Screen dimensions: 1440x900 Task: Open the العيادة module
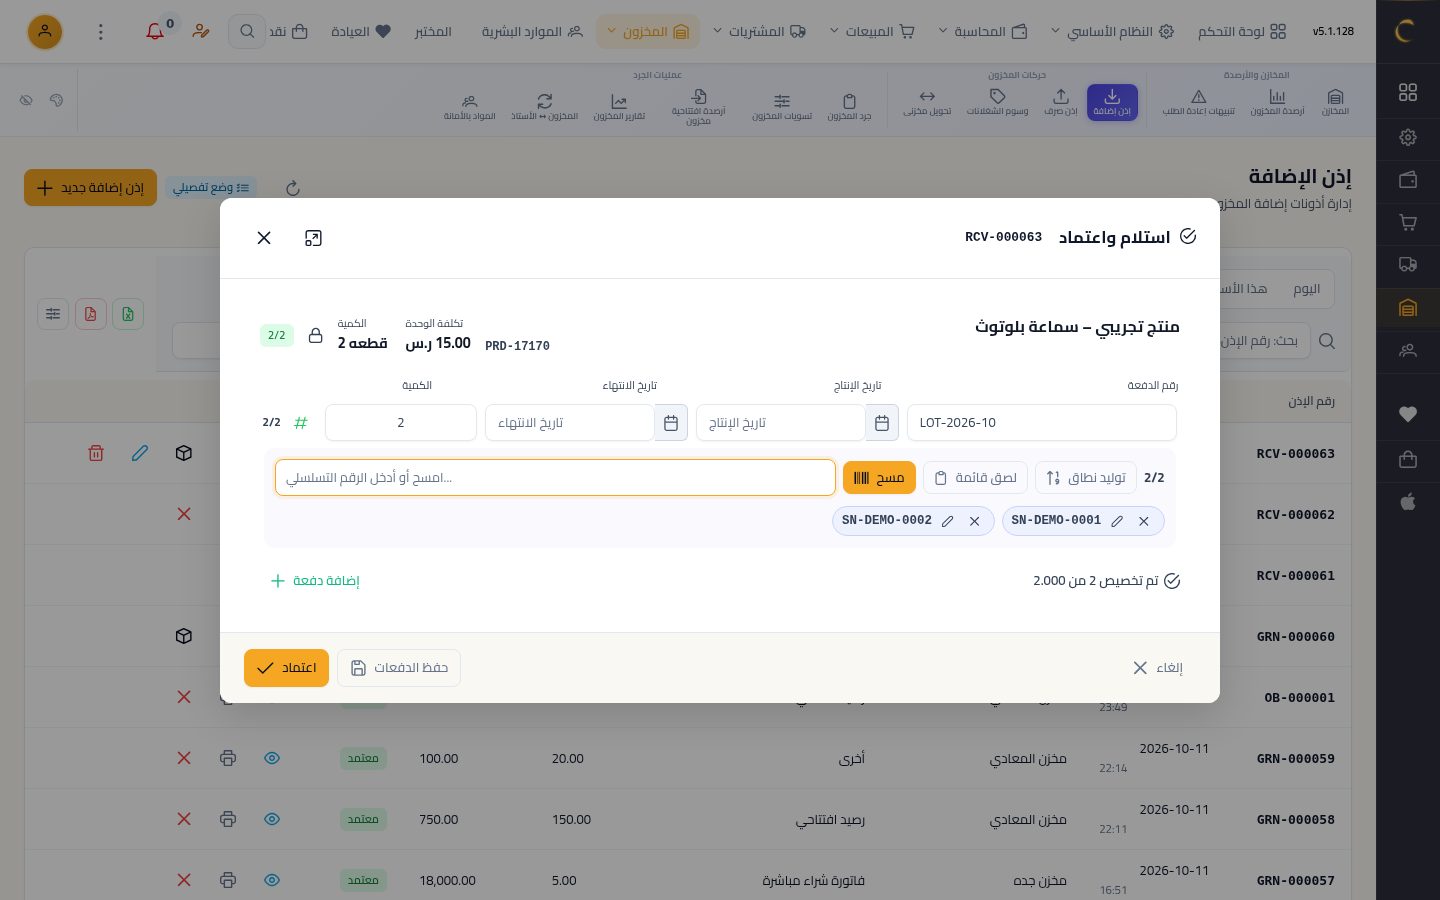click(x=361, y=32)
